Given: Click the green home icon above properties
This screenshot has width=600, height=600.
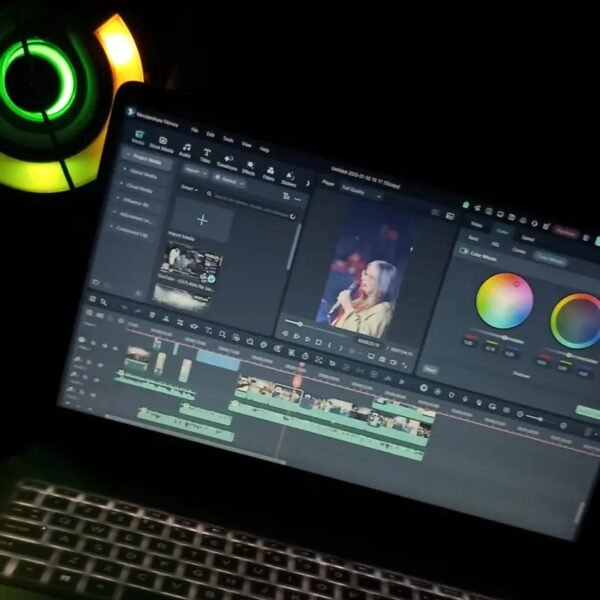Looking at the screenshot, I should (466, 205).
